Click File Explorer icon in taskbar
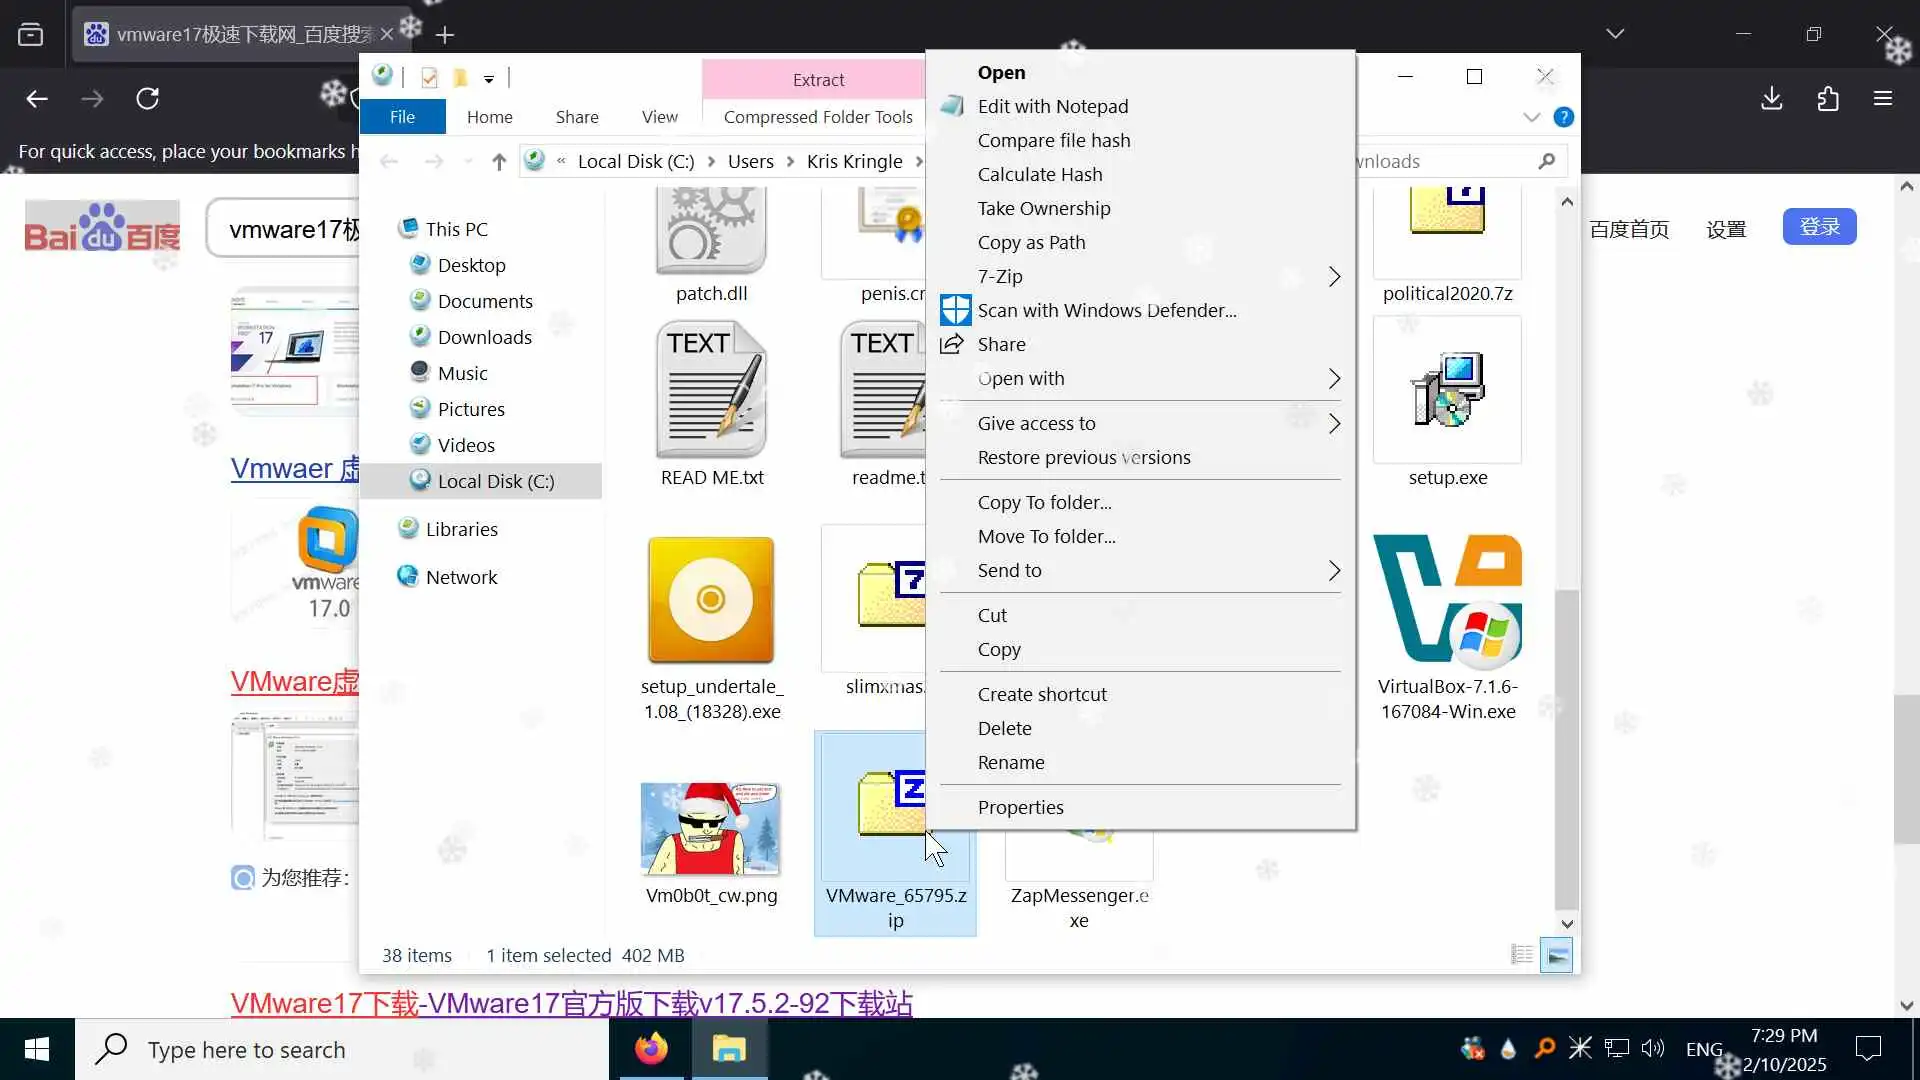1920x1080 pixels. 729,1049
